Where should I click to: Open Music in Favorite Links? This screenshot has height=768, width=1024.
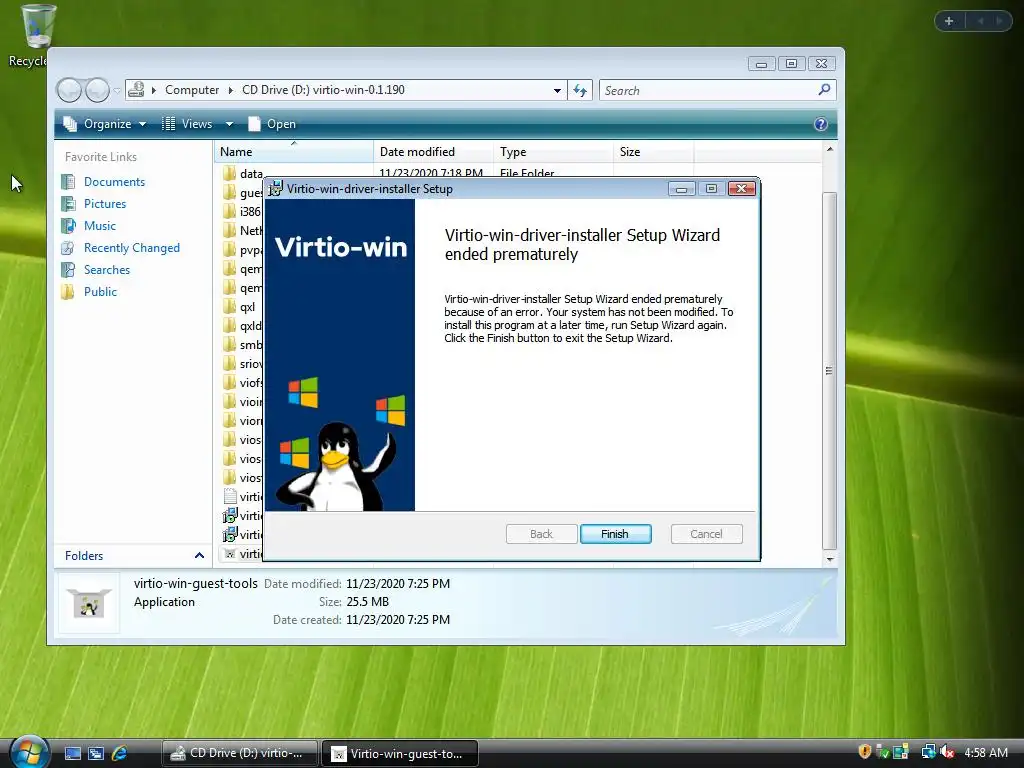(x=99, y=226)
